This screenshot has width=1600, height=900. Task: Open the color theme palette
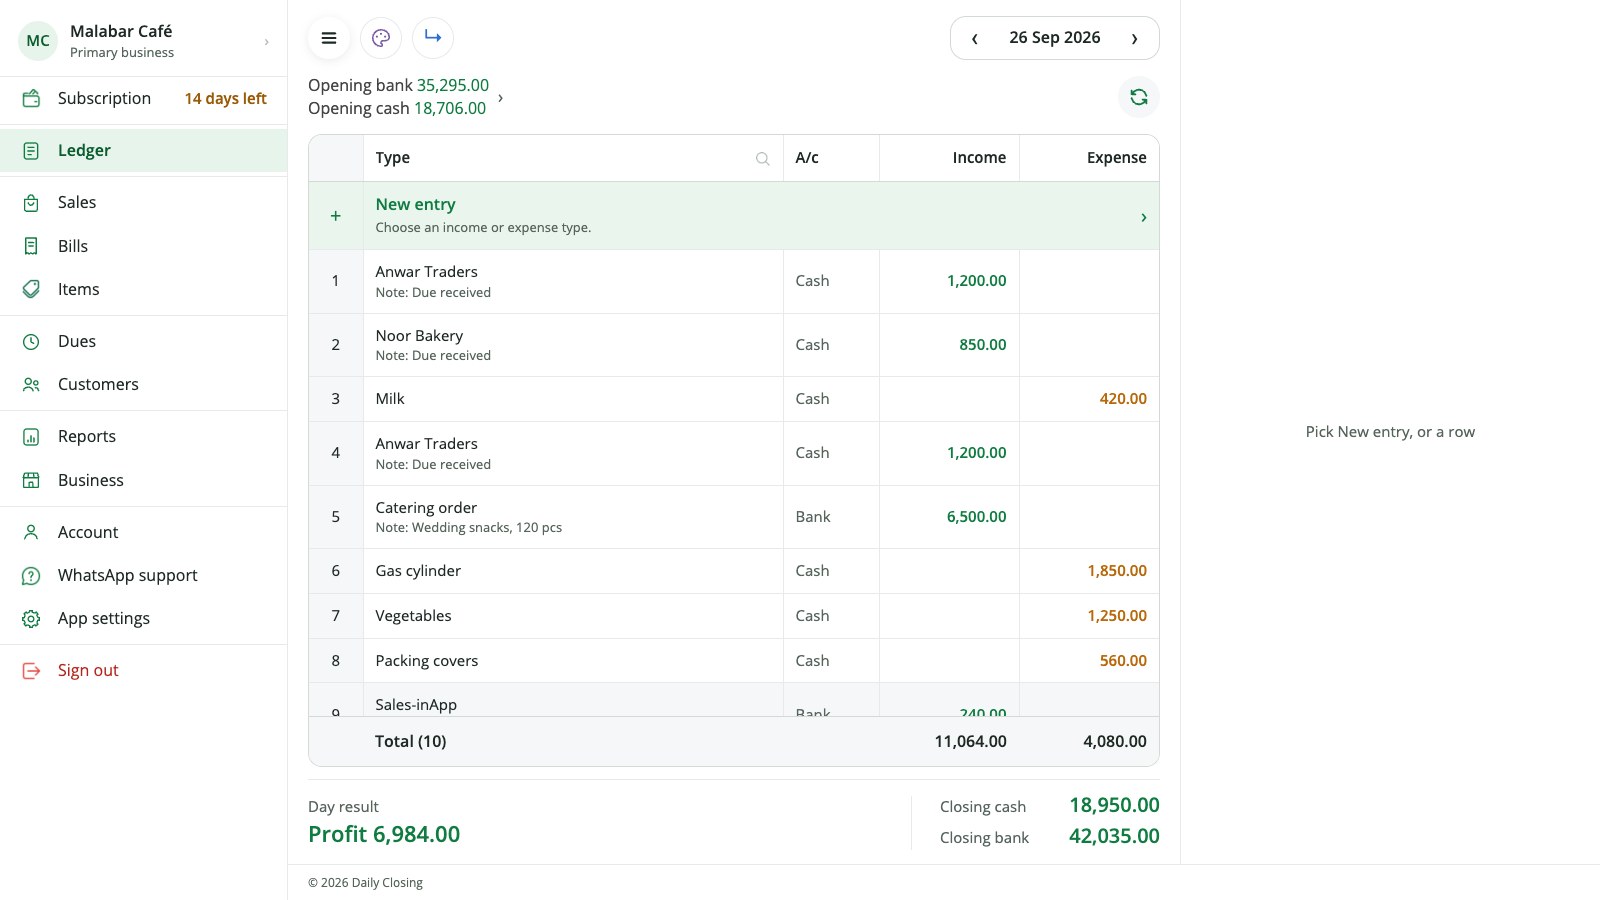(381, 38)
